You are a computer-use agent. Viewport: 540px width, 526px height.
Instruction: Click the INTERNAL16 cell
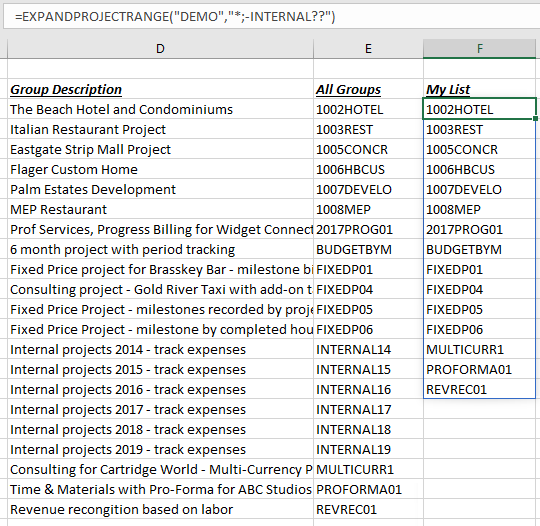(x=368, y=389)
